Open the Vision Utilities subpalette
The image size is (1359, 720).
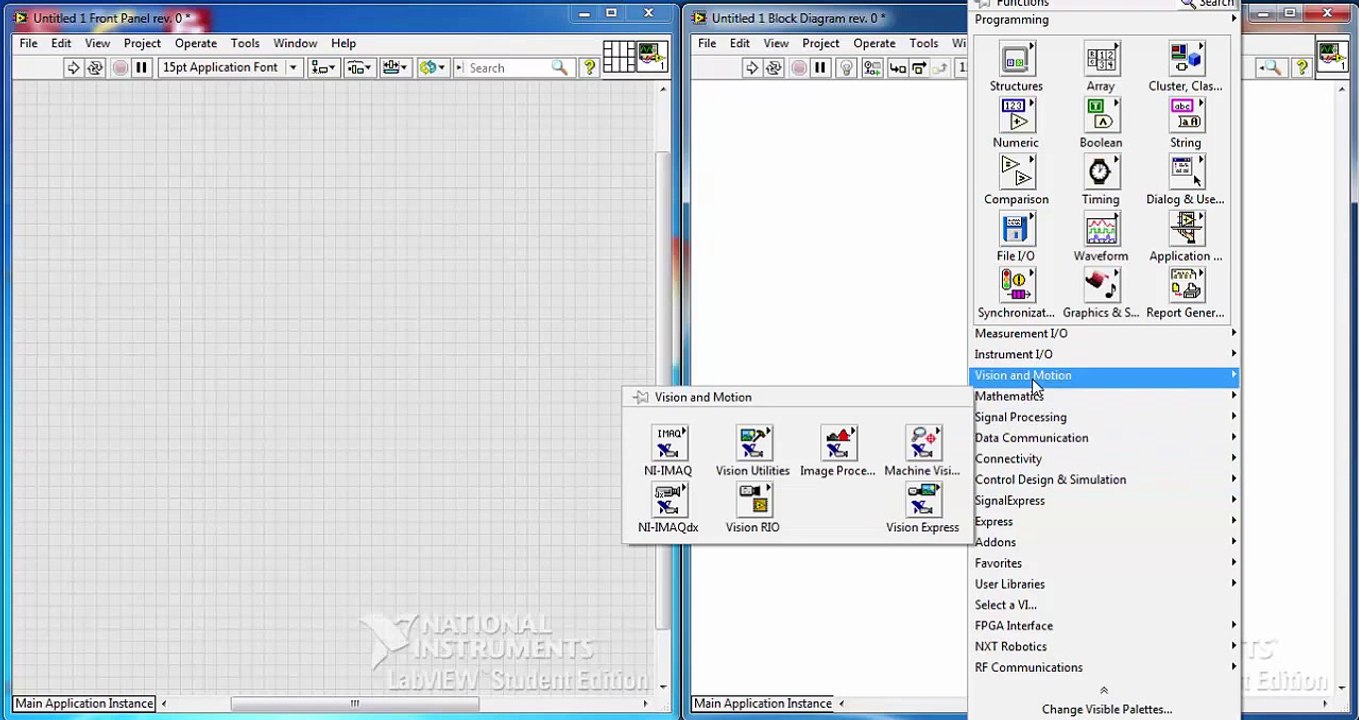pos(753,443)
